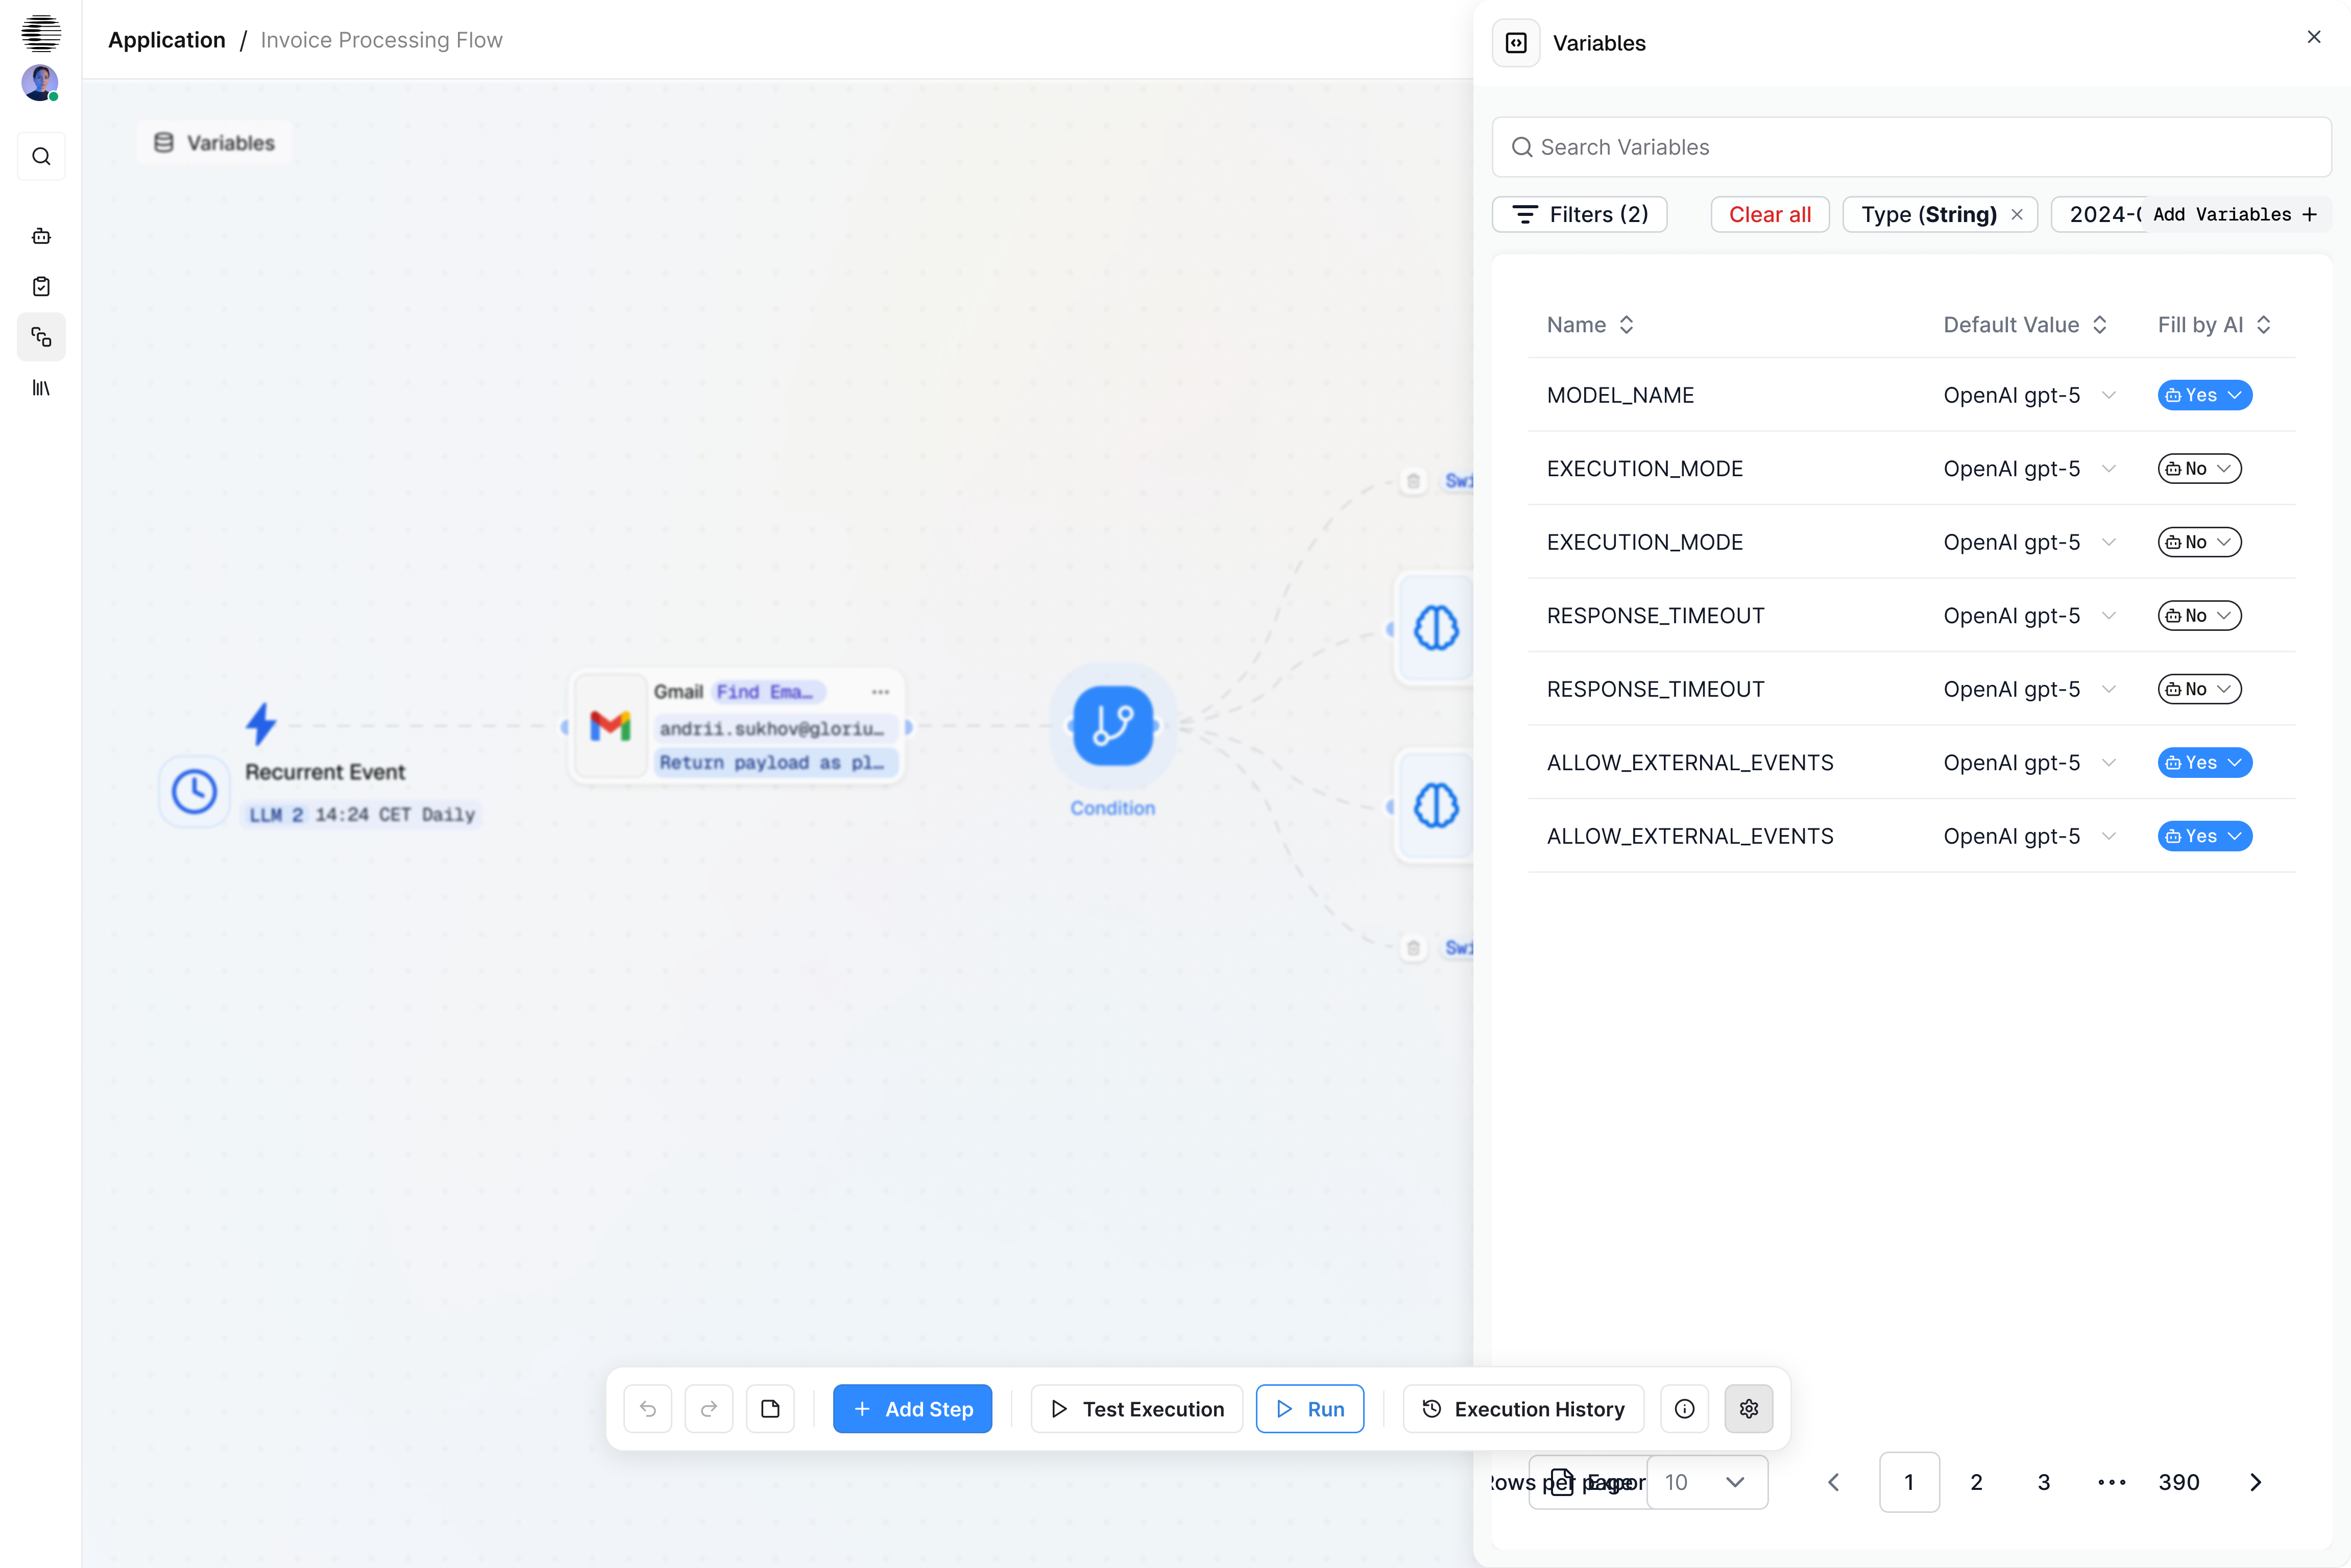Set RESPONSE_TIMEOUT Fill by AI to Yes
2351x1568 pixels.
click(2199, 615)
